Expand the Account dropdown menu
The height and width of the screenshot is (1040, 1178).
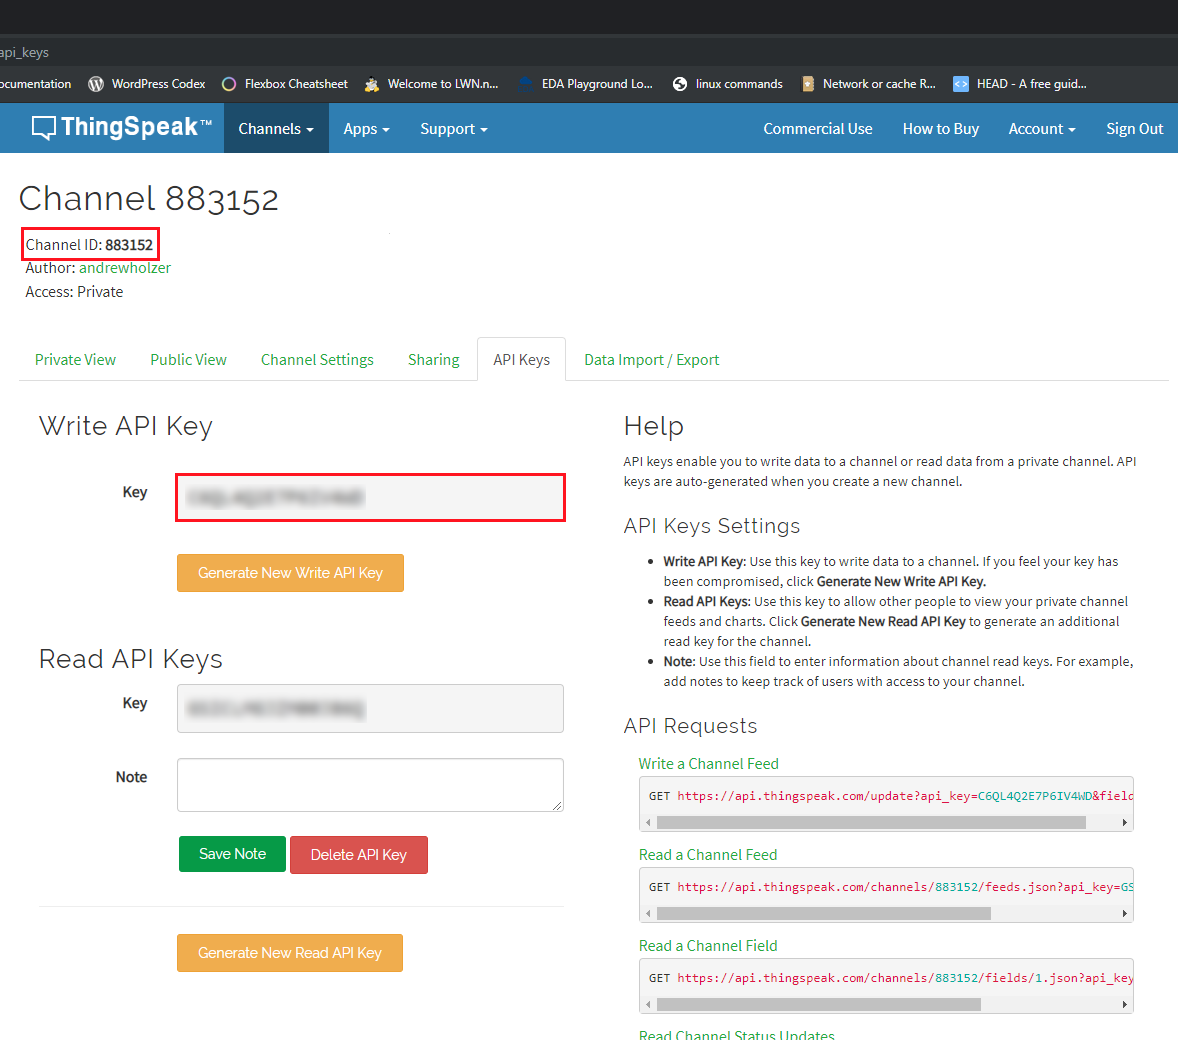[1042, 128]
